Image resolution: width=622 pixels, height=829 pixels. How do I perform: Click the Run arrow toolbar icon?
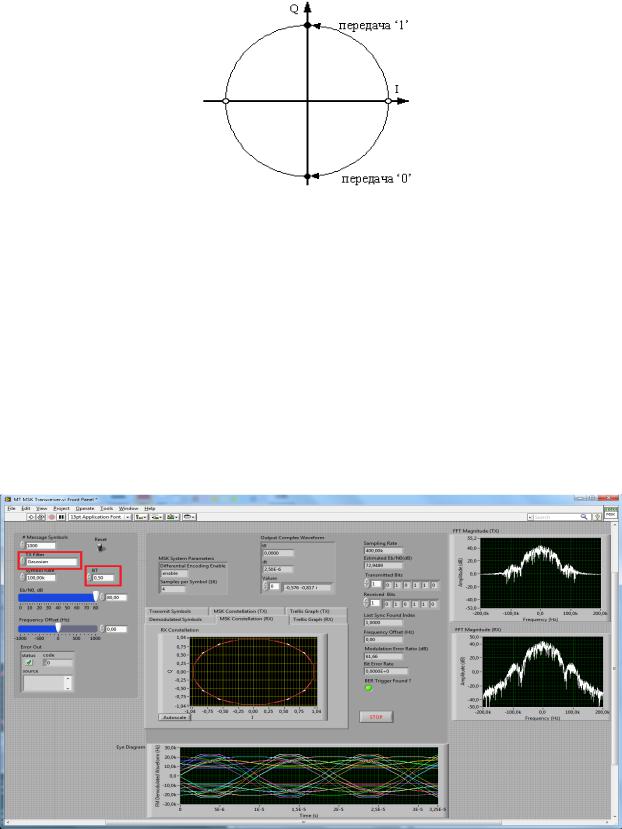(x=31, y=517)
